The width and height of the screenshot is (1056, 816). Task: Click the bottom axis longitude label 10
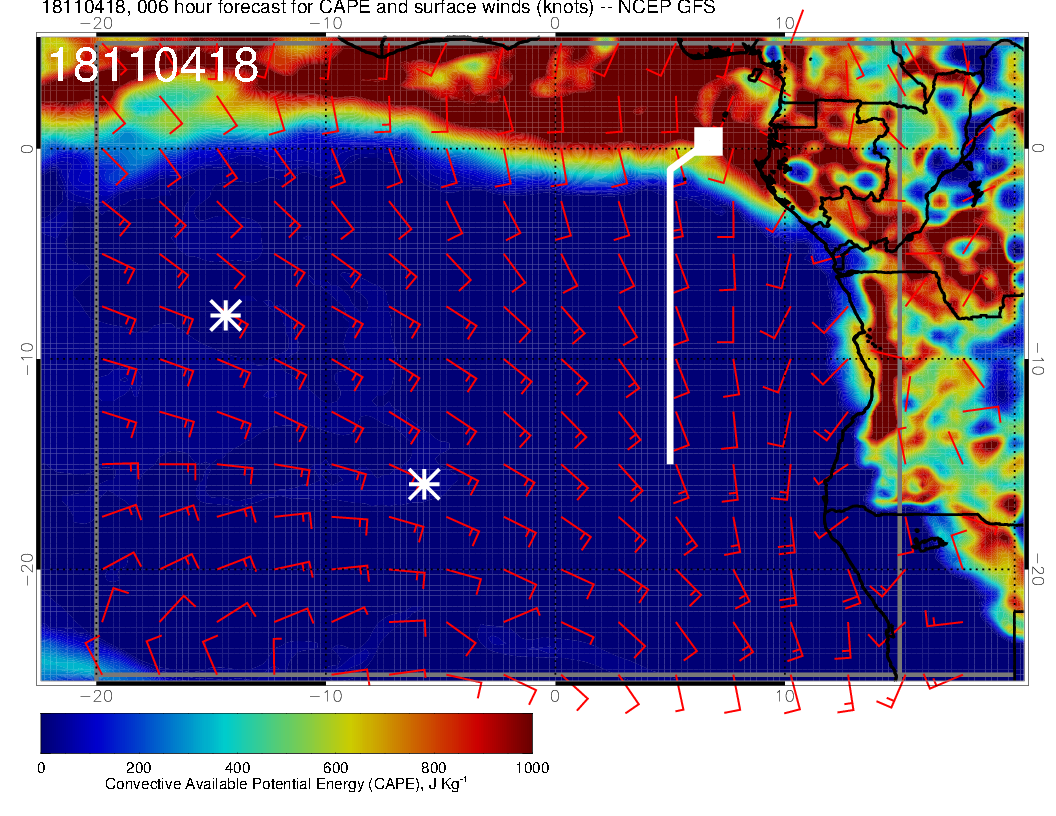[785, 695]
